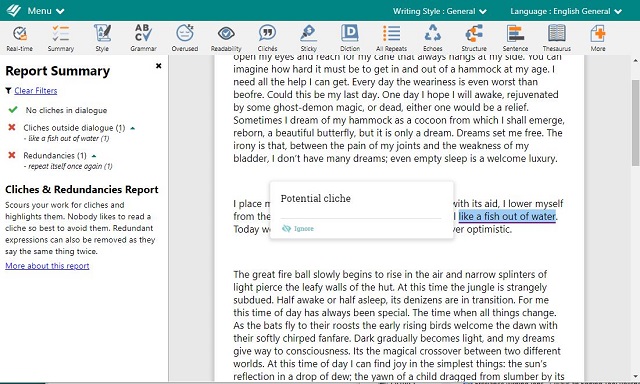Open the Language: English General dropdown
The width and height of the screenshot is (640, 384).
[566, 11]
